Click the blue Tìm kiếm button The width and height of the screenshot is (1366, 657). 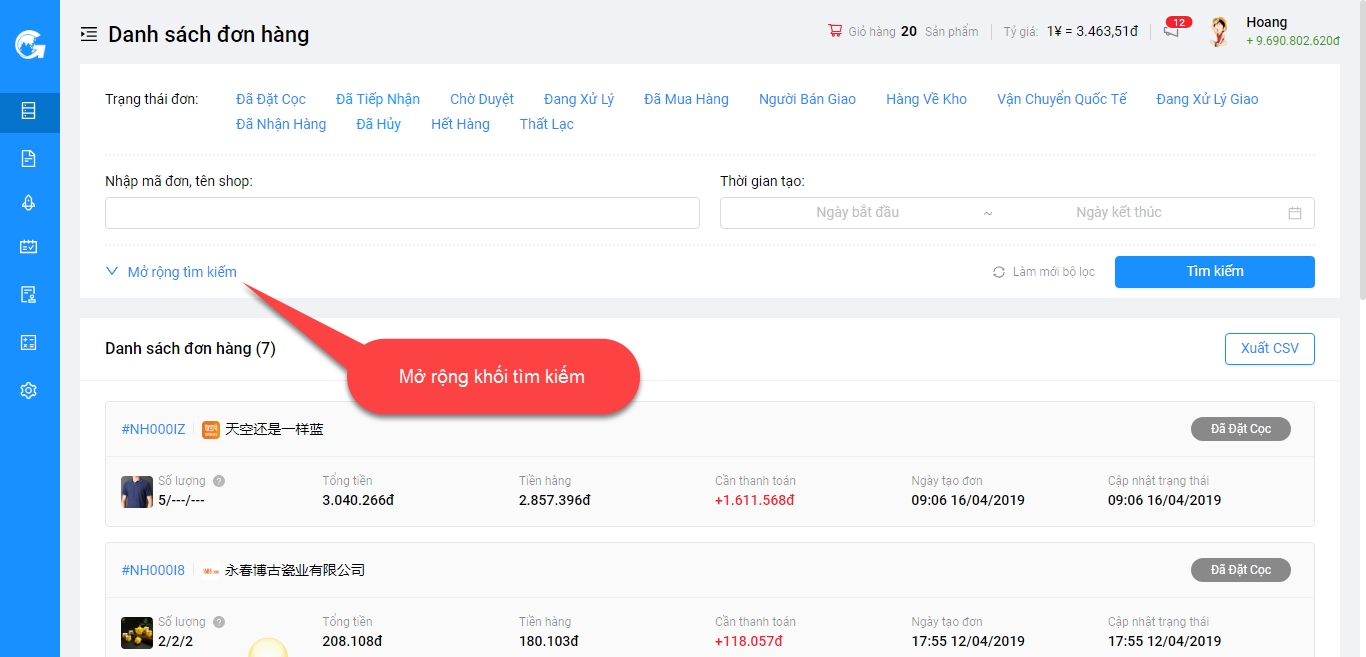(x=1214, y=271)
